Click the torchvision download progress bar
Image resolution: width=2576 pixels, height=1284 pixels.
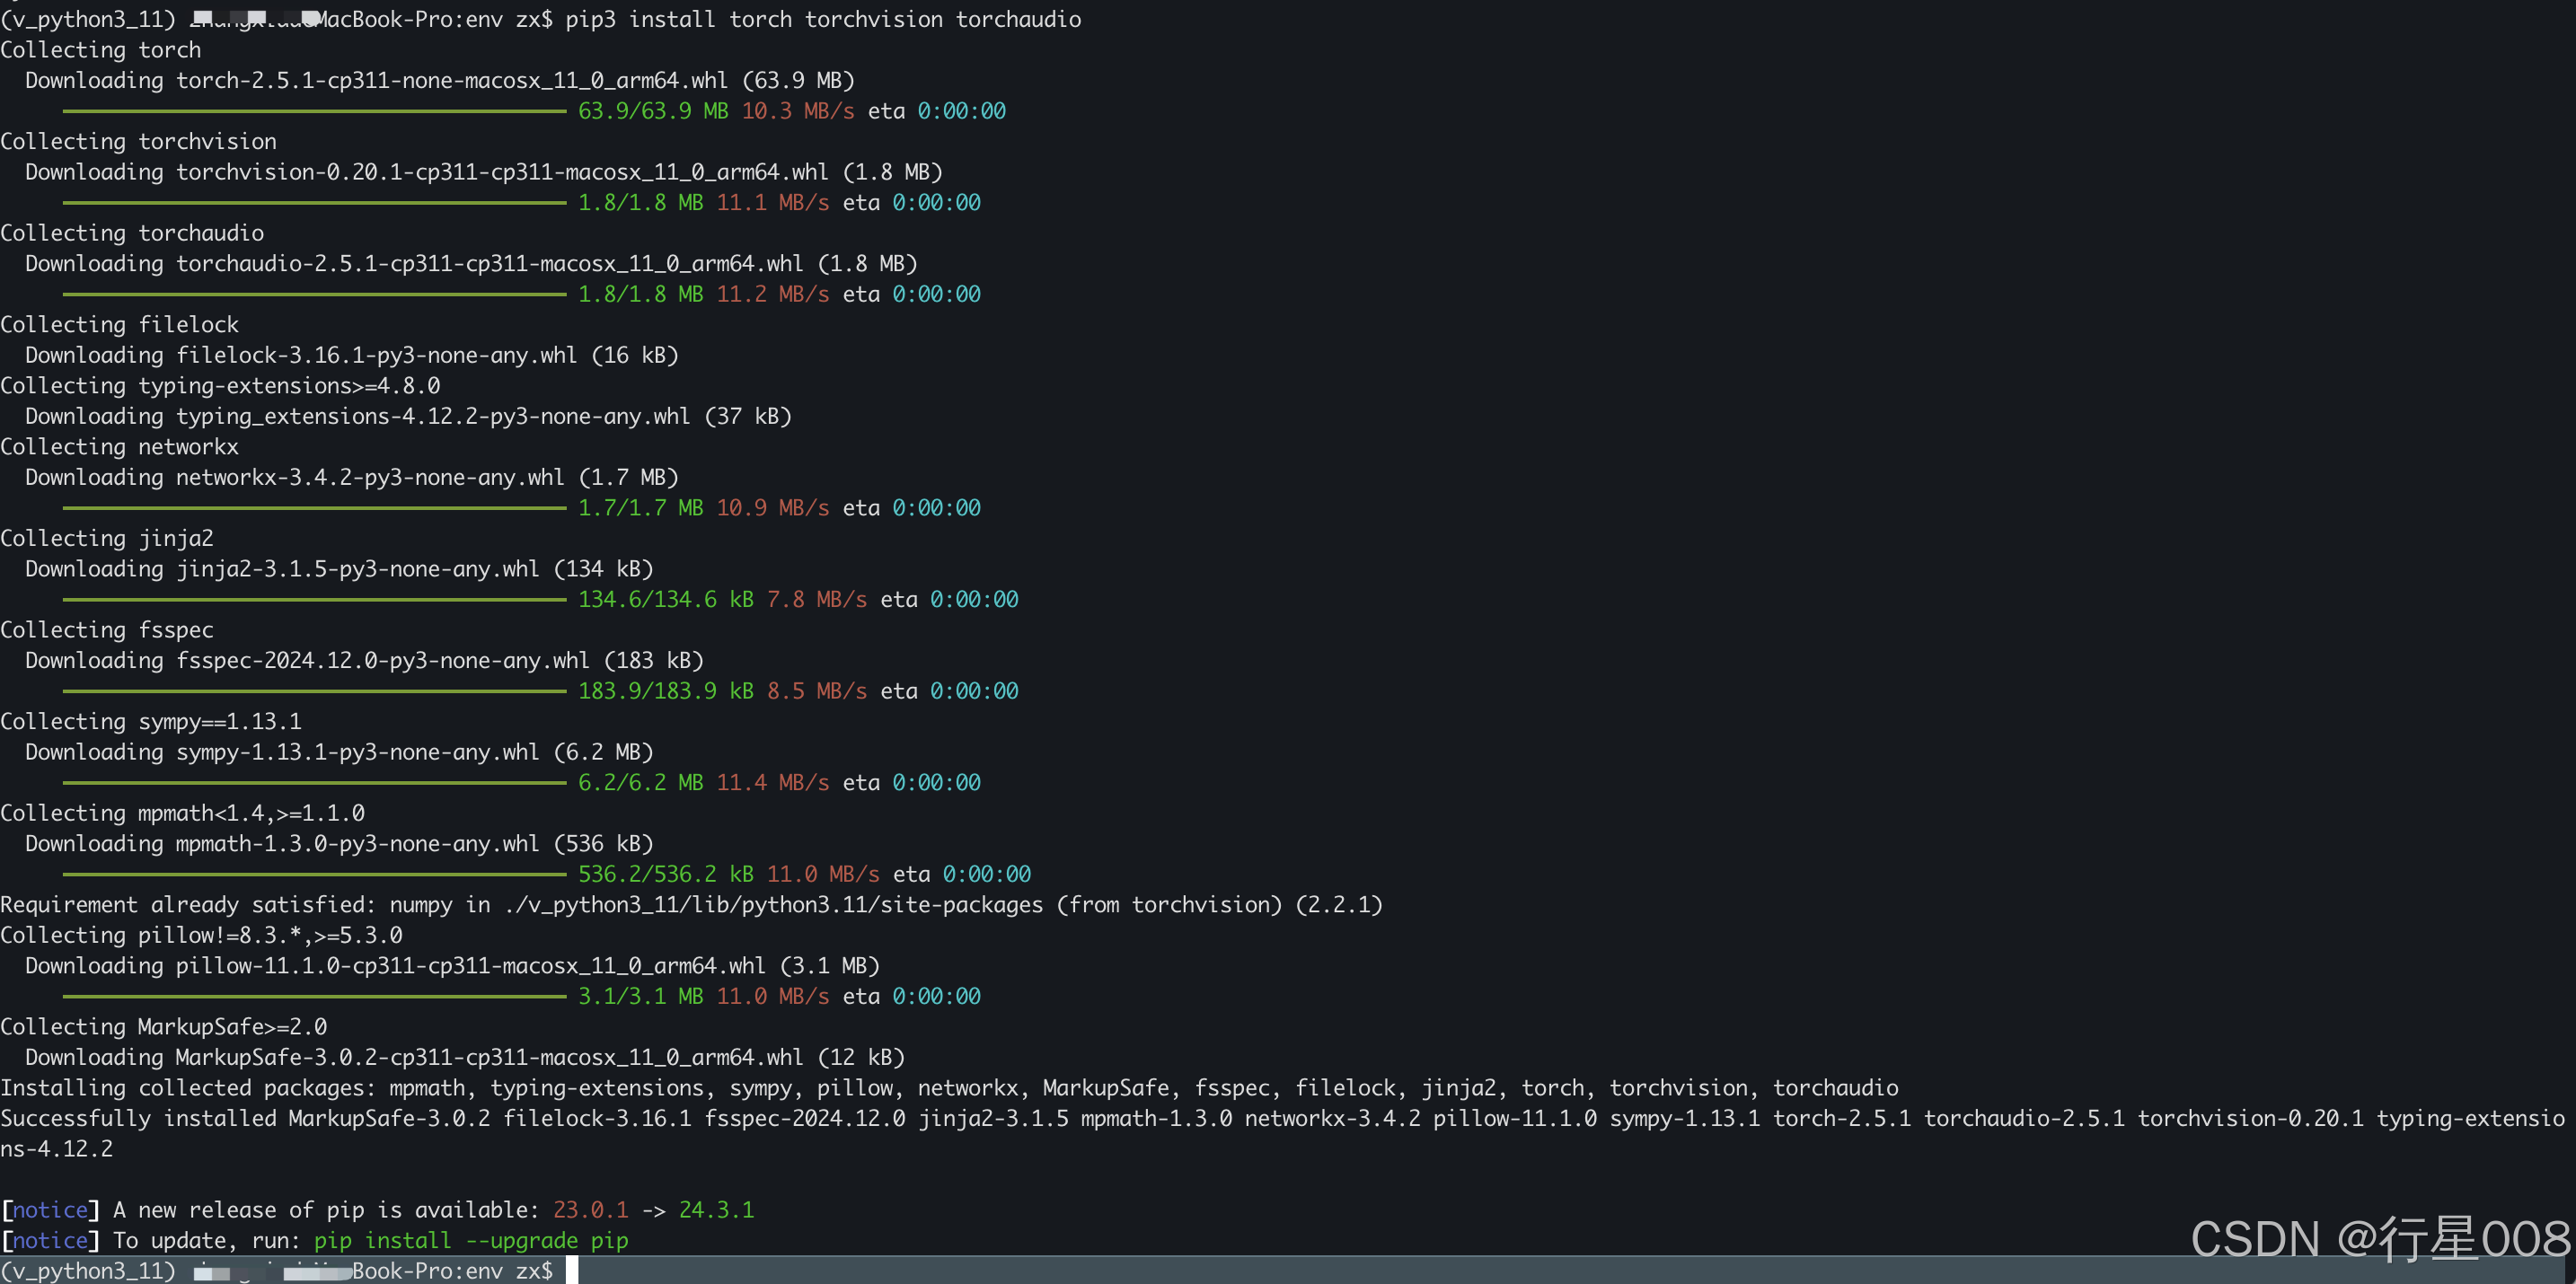[x=314, y=203]
